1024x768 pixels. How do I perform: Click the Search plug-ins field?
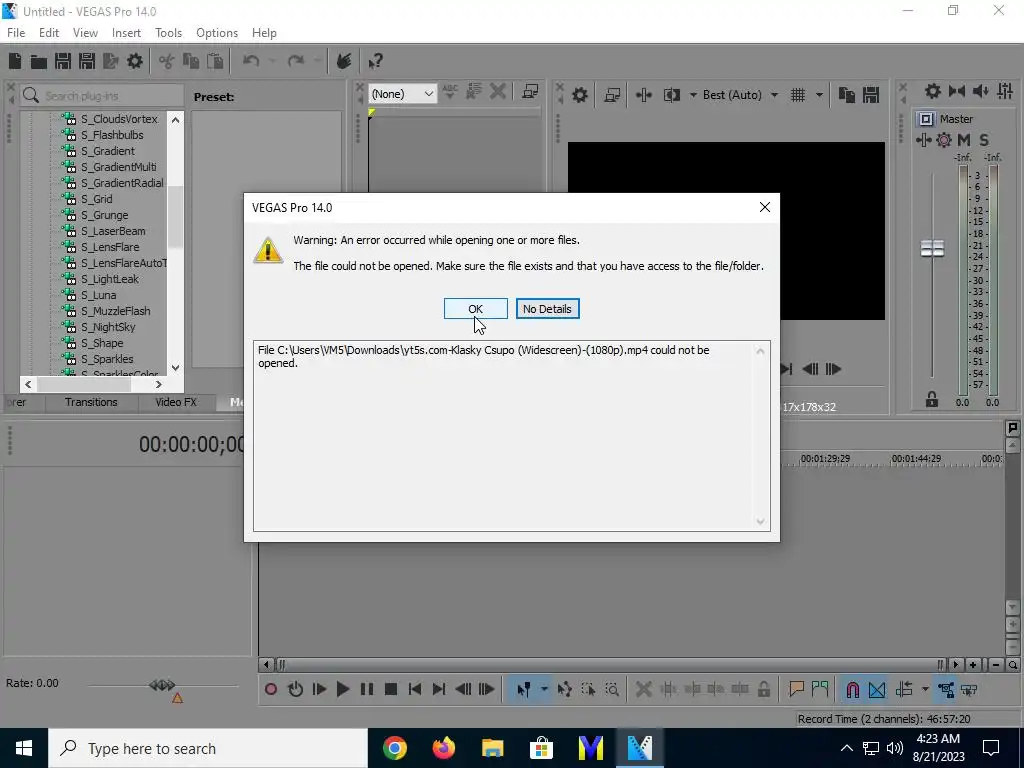tap(102, 96)
